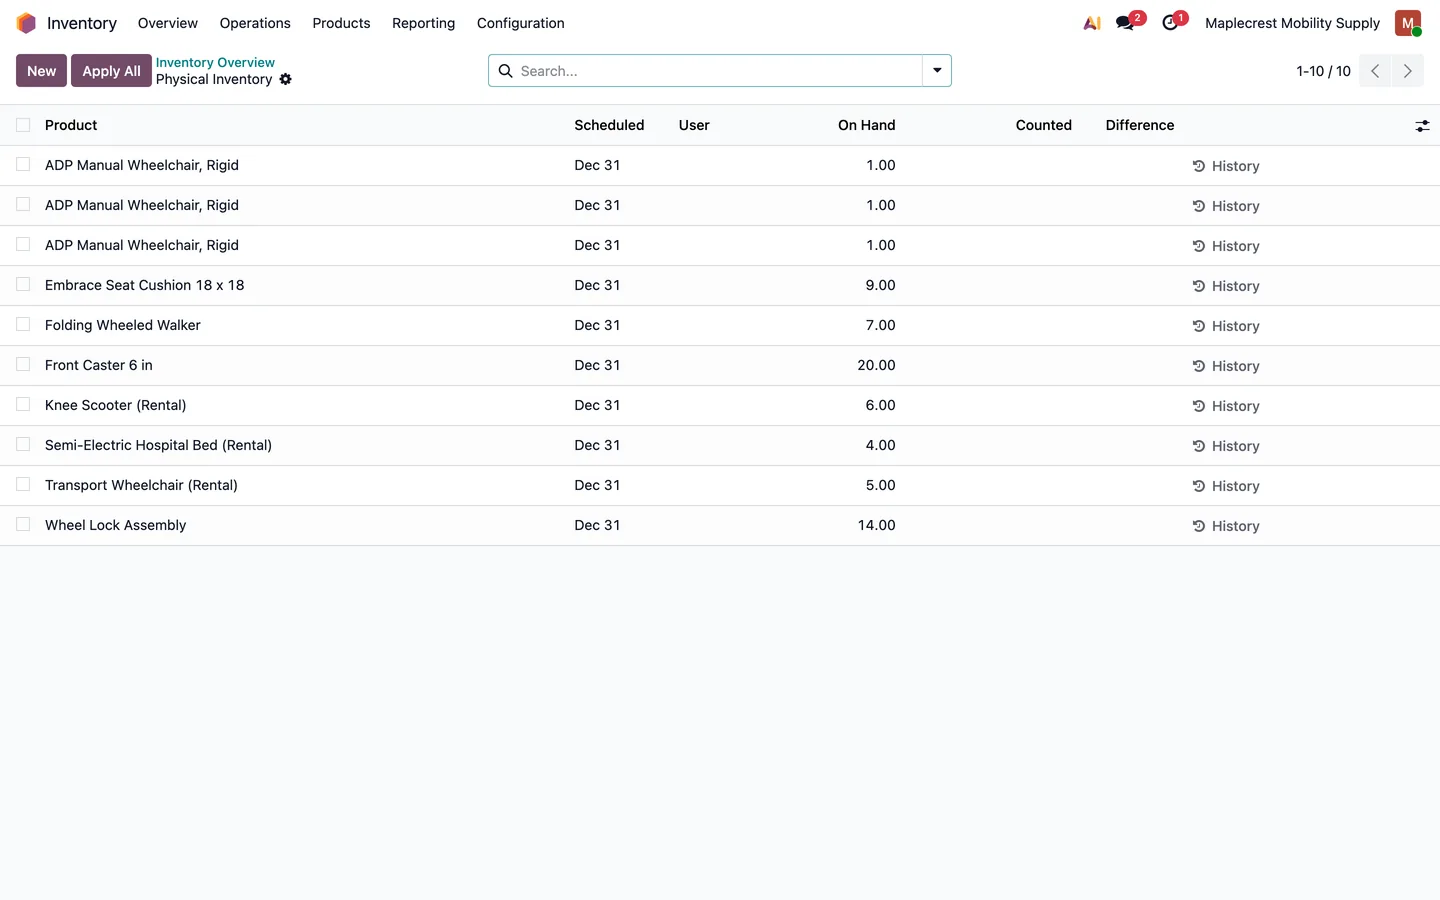Viewport: 1440px width, 900px height.
Task: Select the Wheel Lock Assembly row checkbox
Action: click(23, 525)
